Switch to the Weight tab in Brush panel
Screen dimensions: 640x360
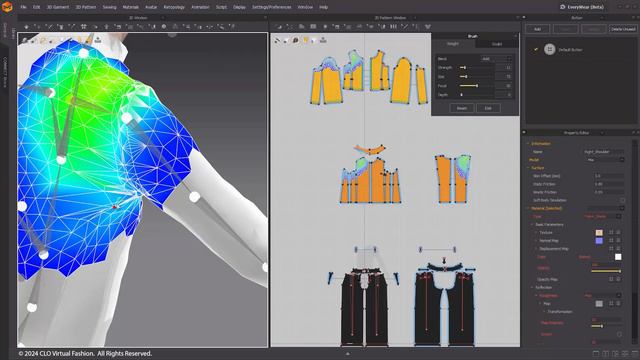coord(453,44)
